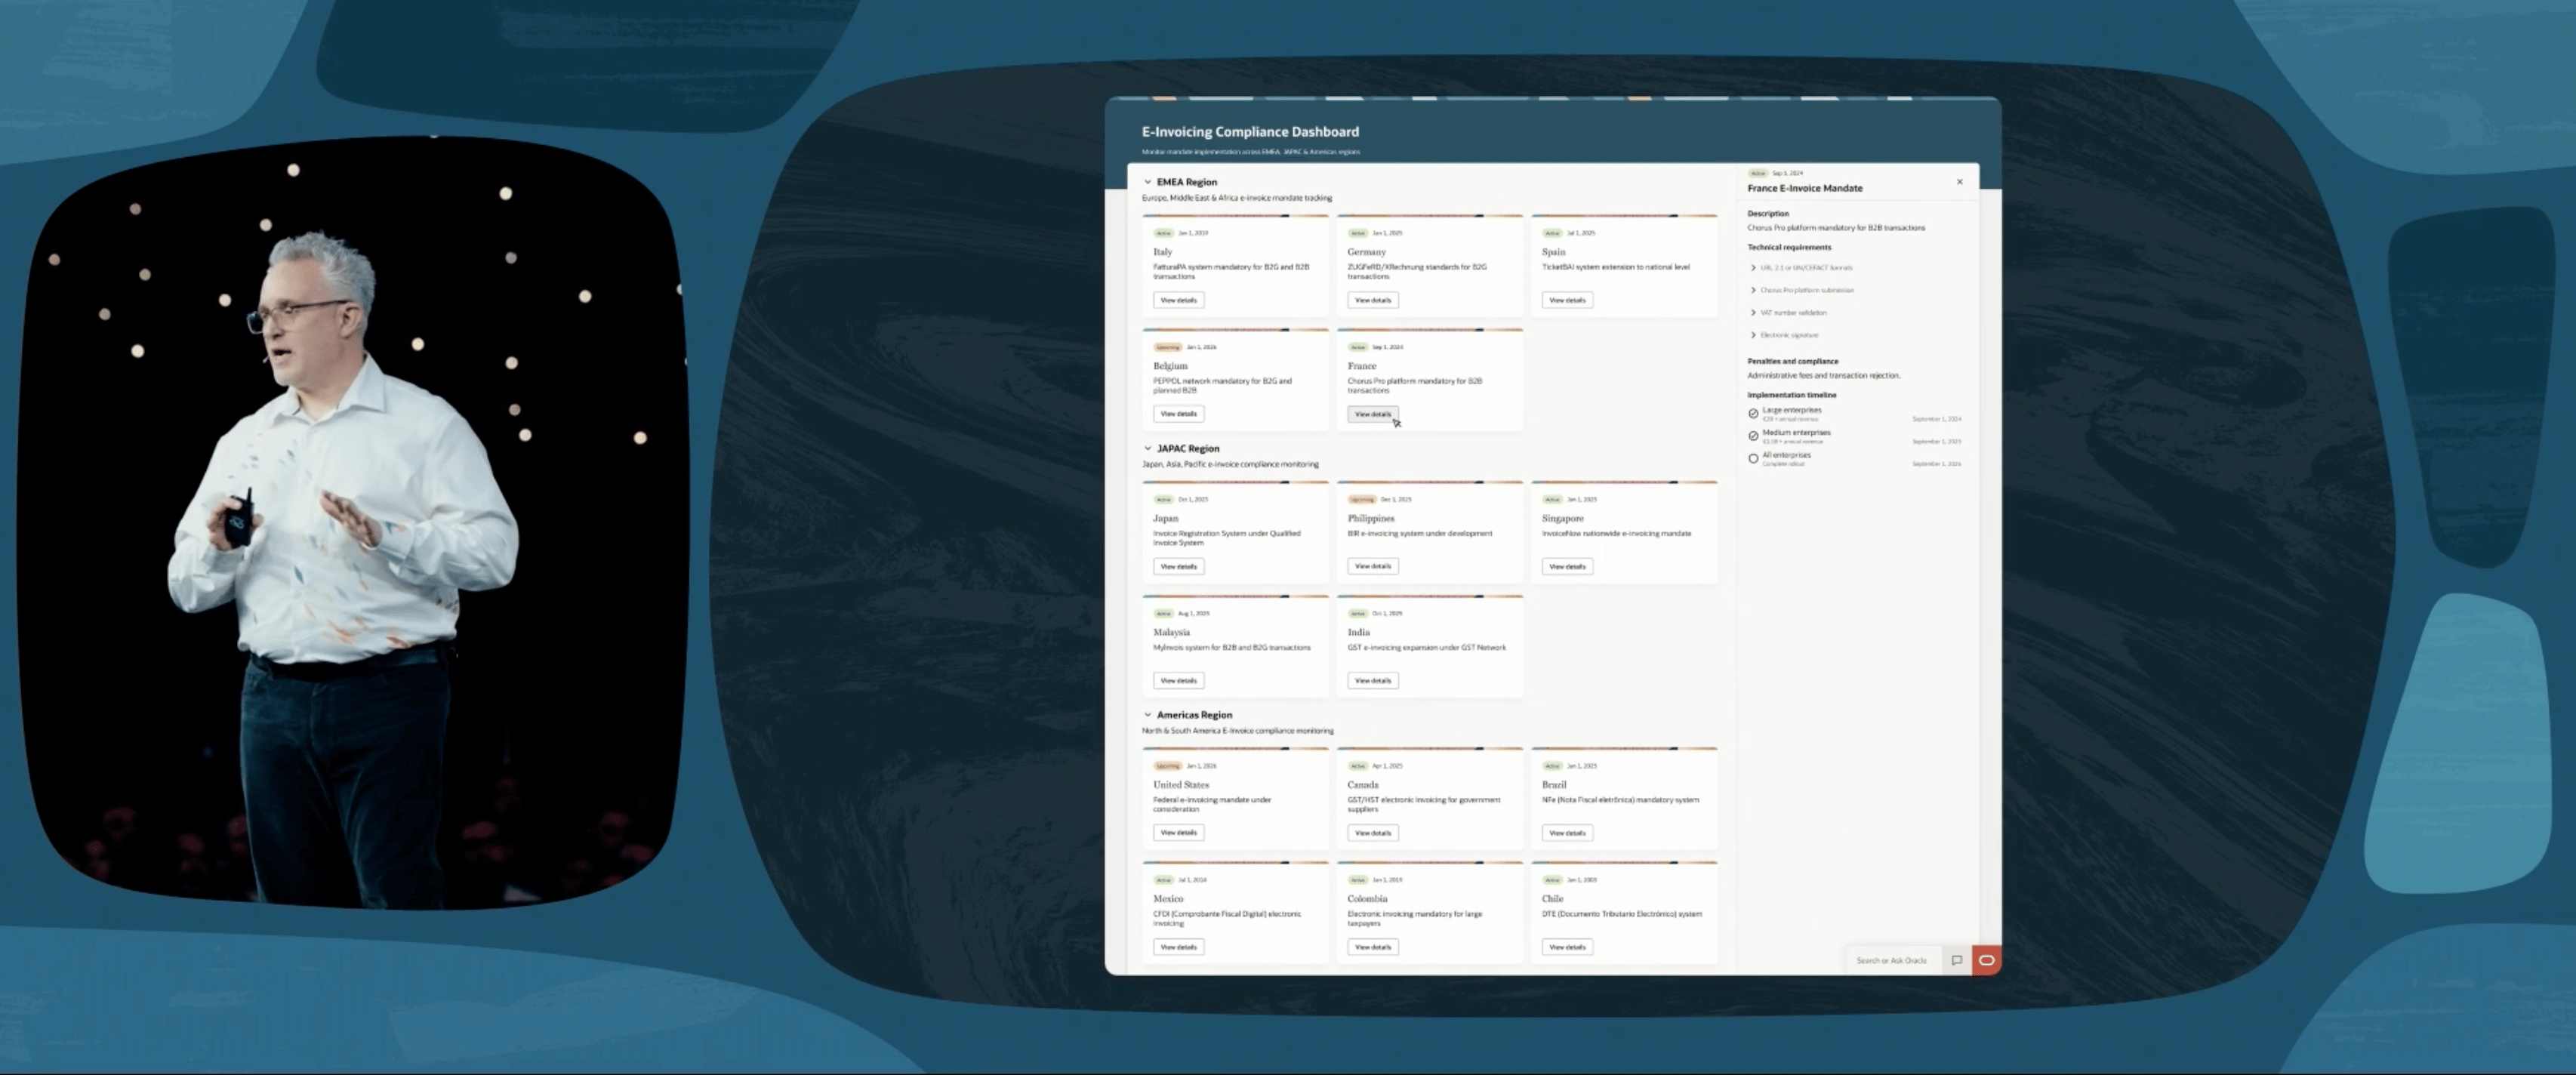This screenshot has height=1075, width=2576.
Task: Expand Chorus Pro platform submission requirement
Action: [1753, 290]
